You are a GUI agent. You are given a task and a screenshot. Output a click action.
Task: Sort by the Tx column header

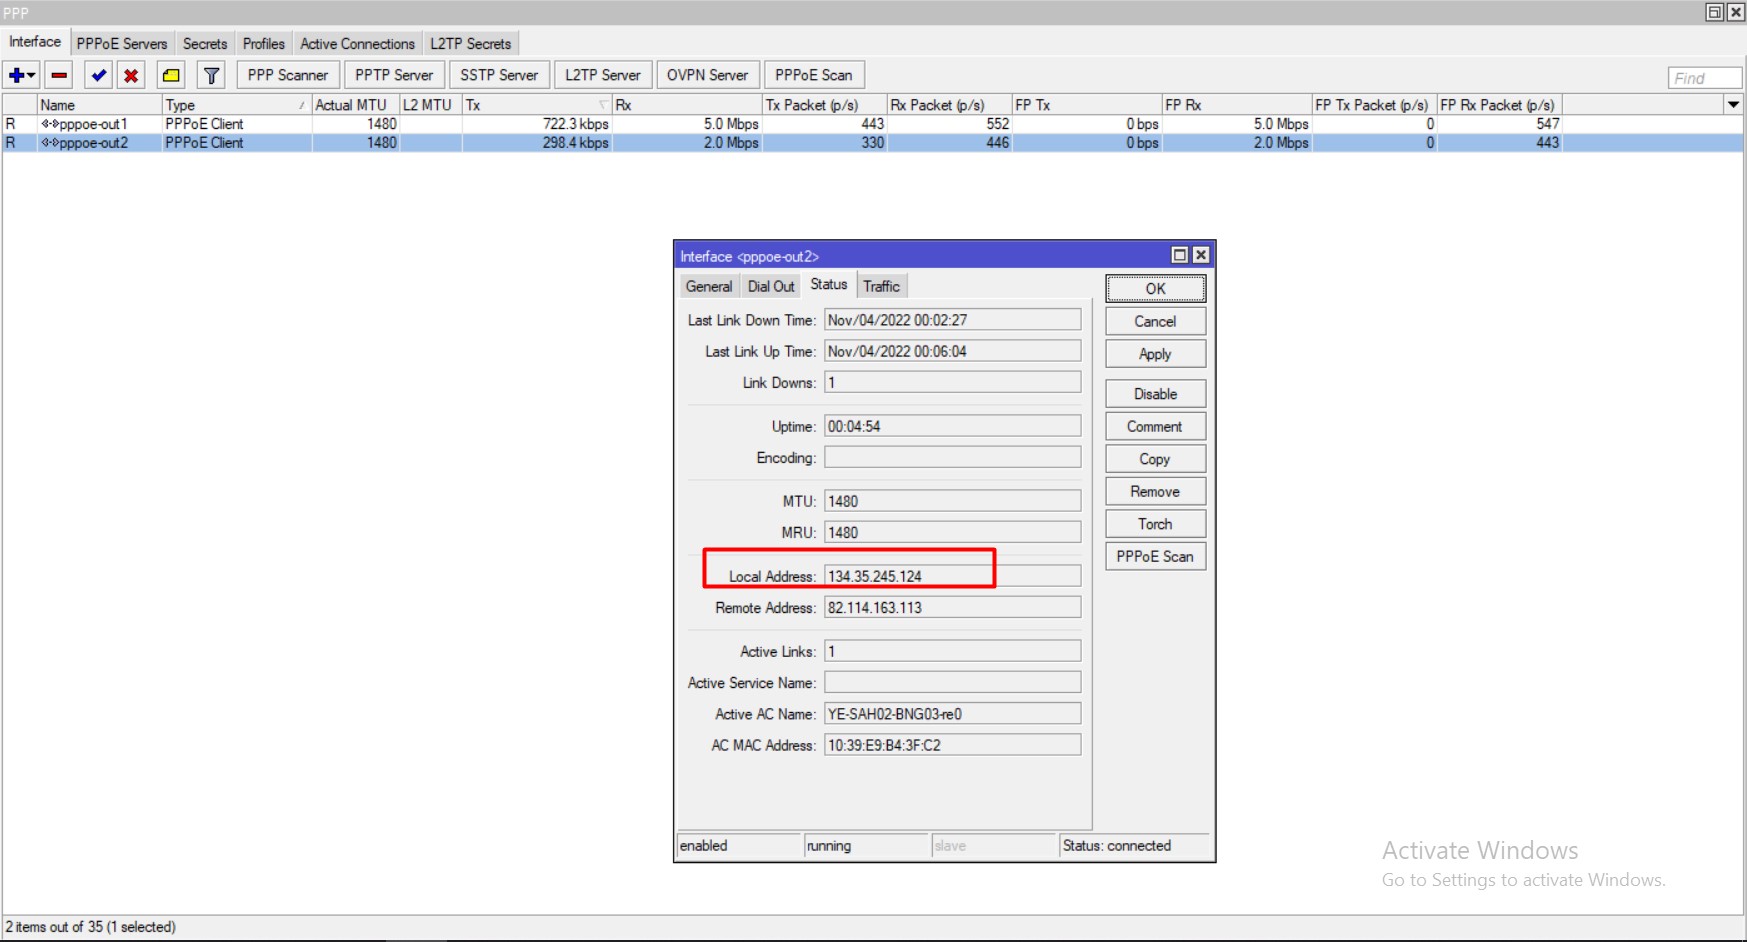point(537,105)
